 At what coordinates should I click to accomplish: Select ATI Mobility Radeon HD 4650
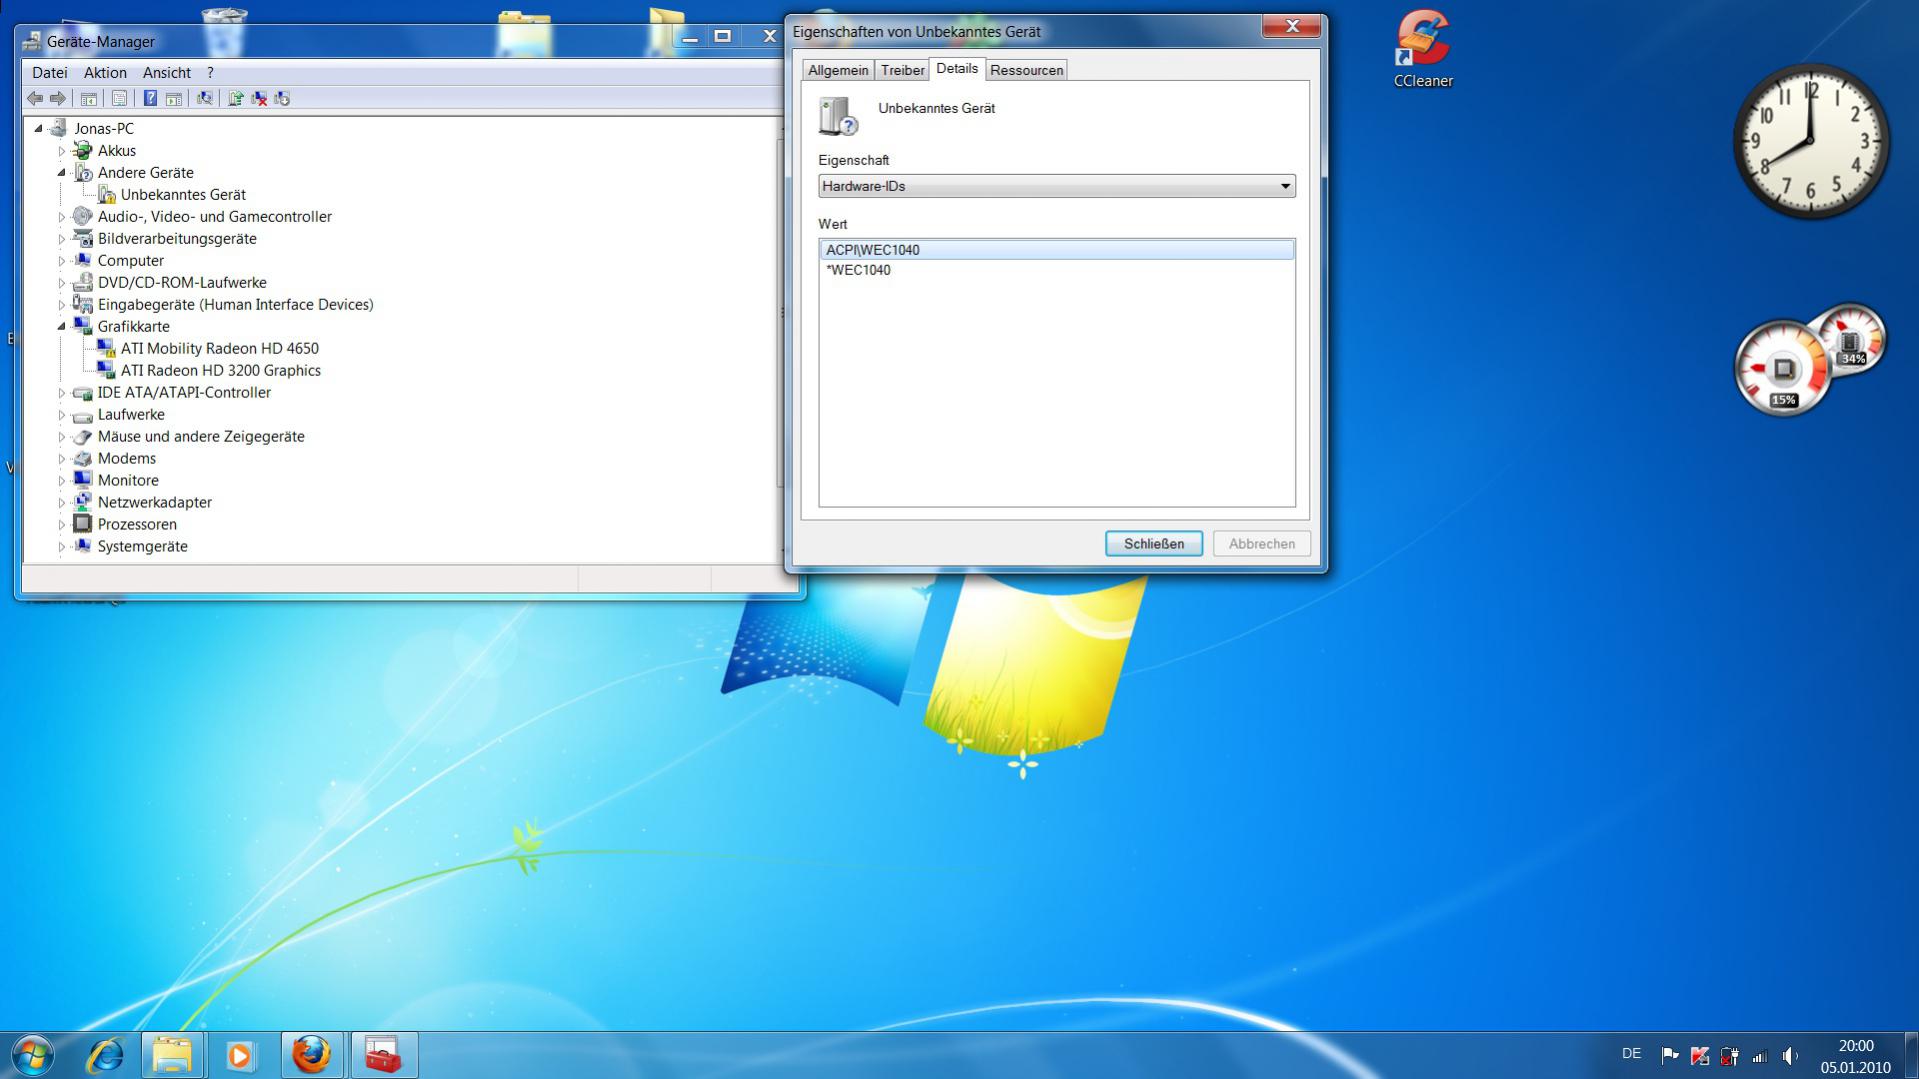(220, 349)
